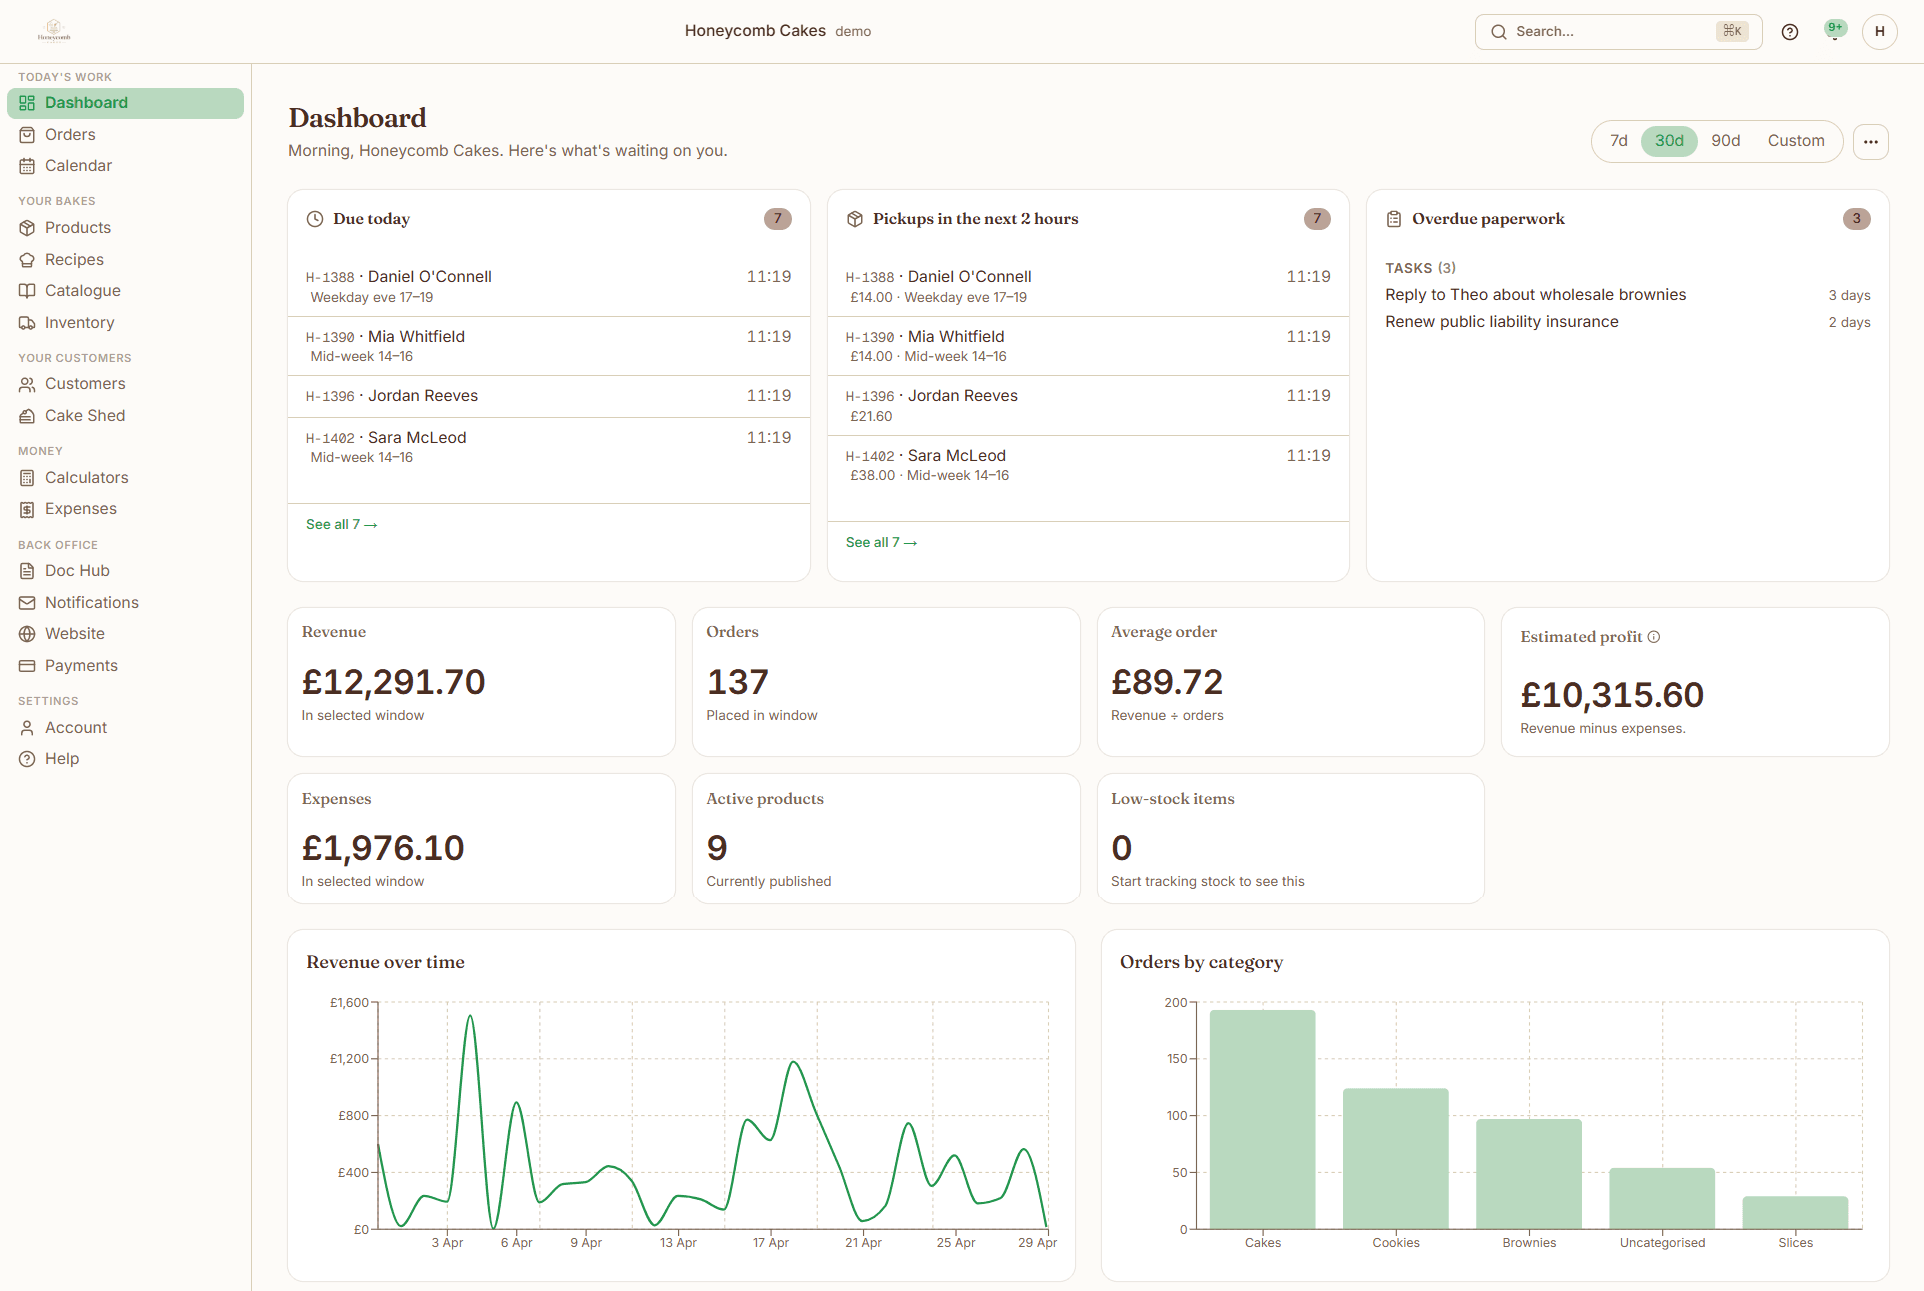Click the Account person icon
The image size is (1924, 1291).
pyautogui.click(x=27, y=728)
